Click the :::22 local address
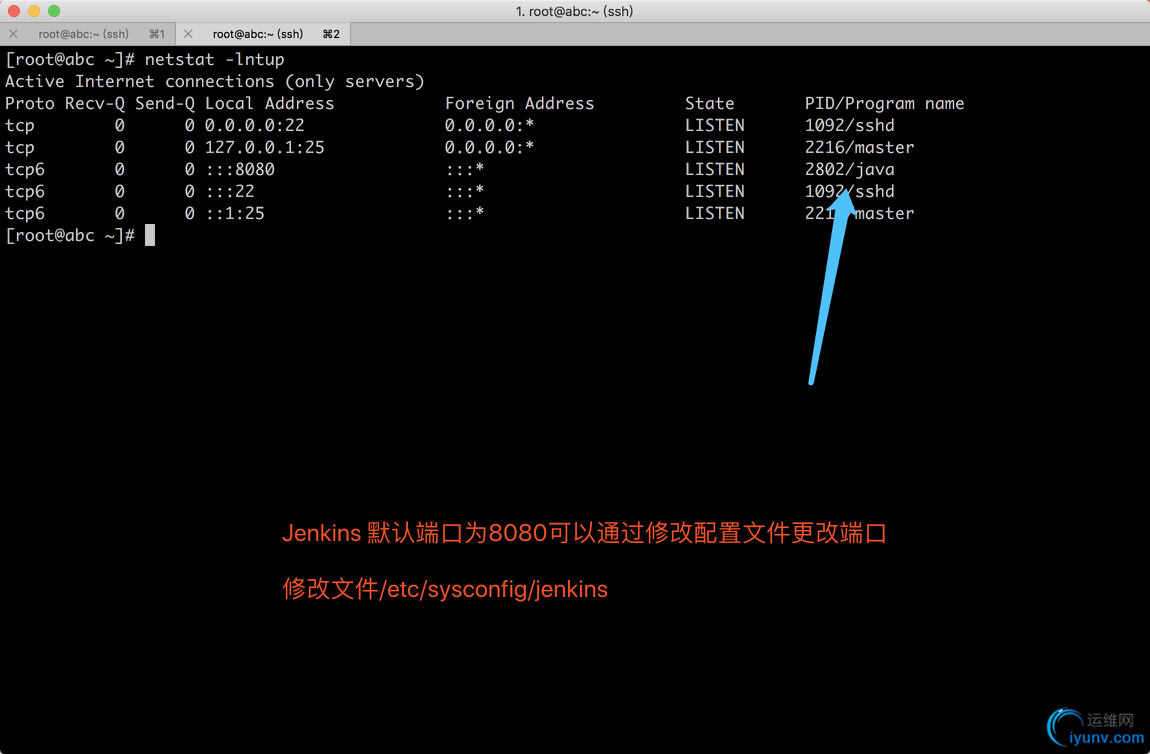Image resolution: width=1150 pixels, height=754 pixels. (x=230, y=191)
